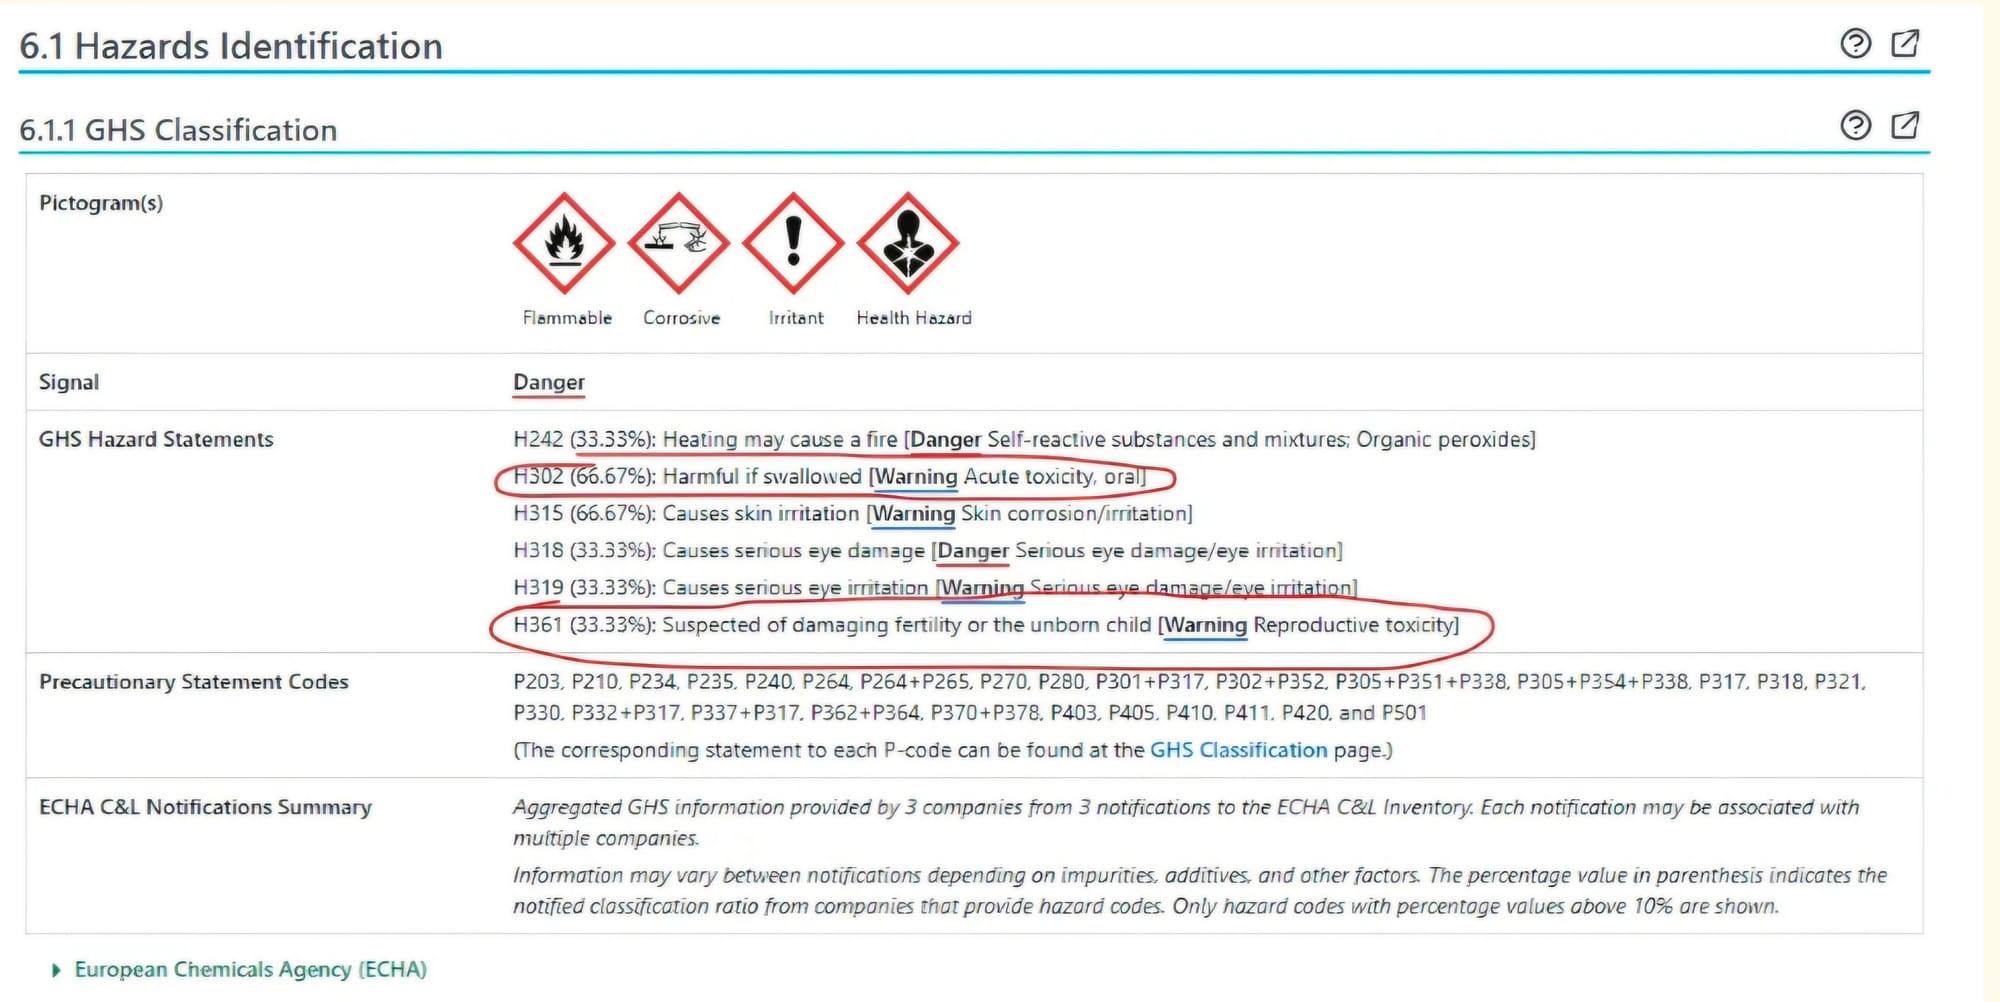Click Danger in H242 hazard statement
This screenshot has width=2000, height=1002.
point(946,440)
